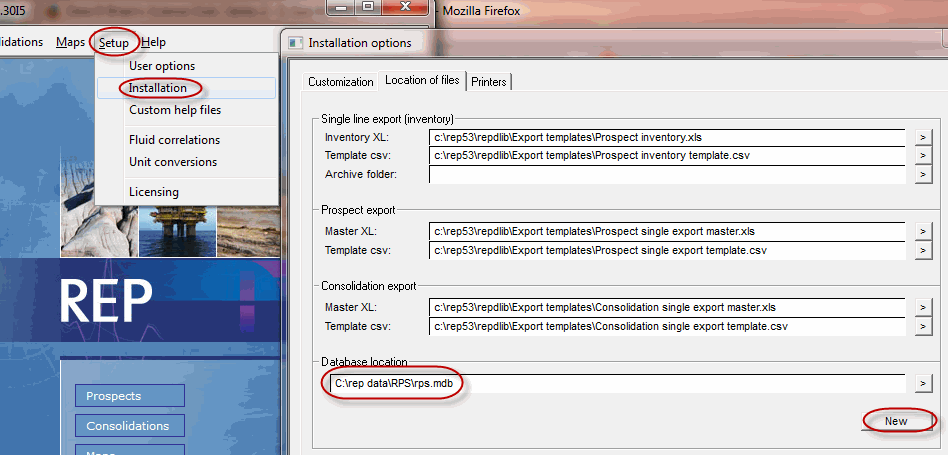Browse for Prospect export Master XL
Image resolution: width=948 pixels, height=455 pixels.
point(923,231)
